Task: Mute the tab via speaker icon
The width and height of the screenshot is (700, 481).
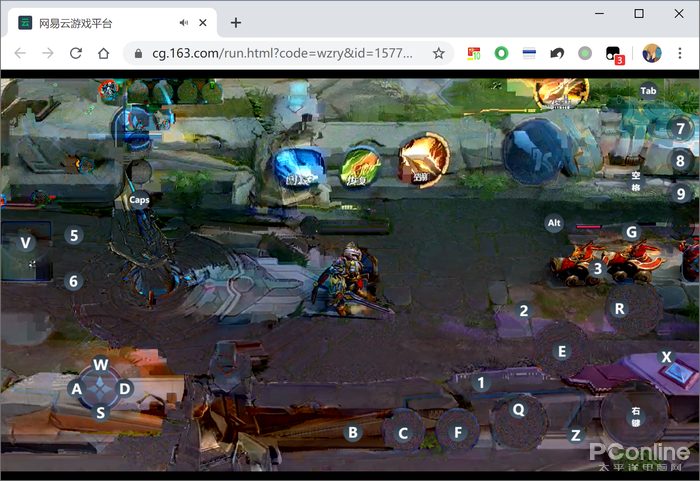Action: (x=184, y=23)
